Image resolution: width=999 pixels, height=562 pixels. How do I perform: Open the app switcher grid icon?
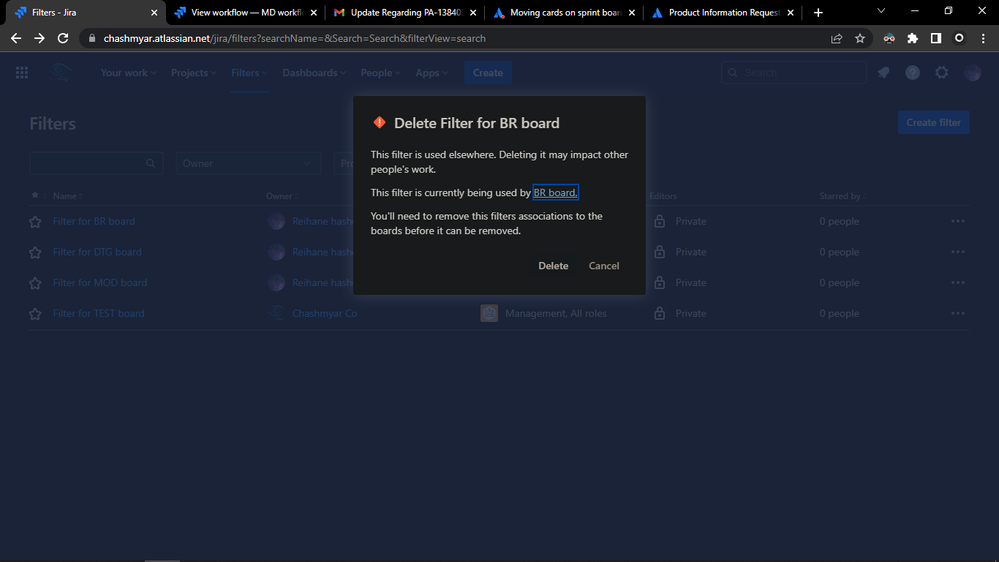click(x=22, y=73)
